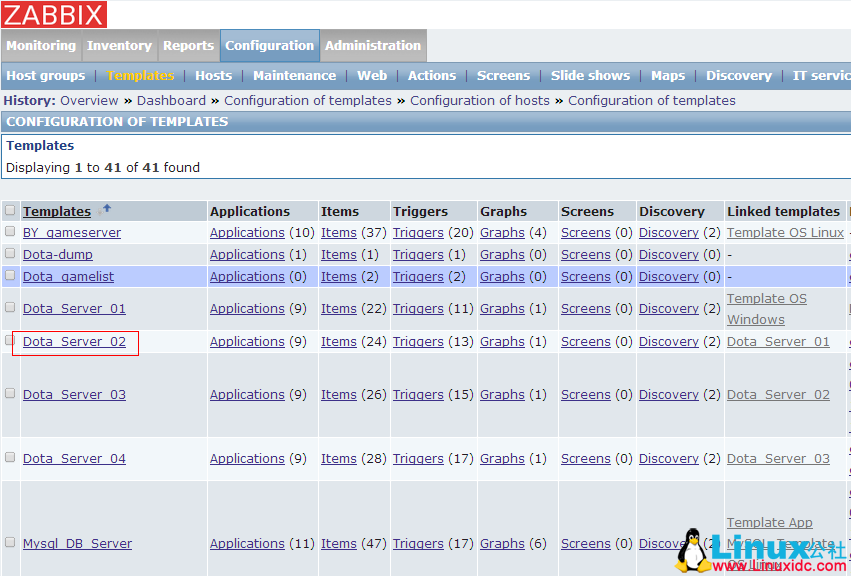The width and height of the screenshot is (851, 576).
Task: Click the ZABBIX logo
Action: (54, 14)
